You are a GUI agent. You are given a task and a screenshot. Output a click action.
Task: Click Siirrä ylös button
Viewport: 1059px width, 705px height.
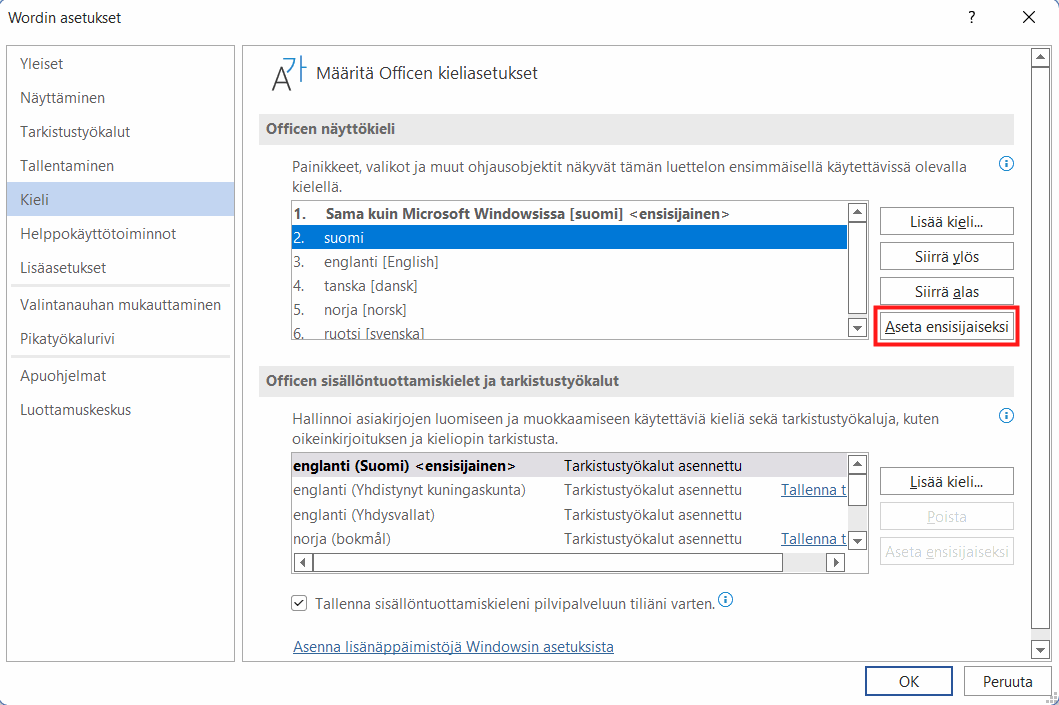click(x=946, y=257)
